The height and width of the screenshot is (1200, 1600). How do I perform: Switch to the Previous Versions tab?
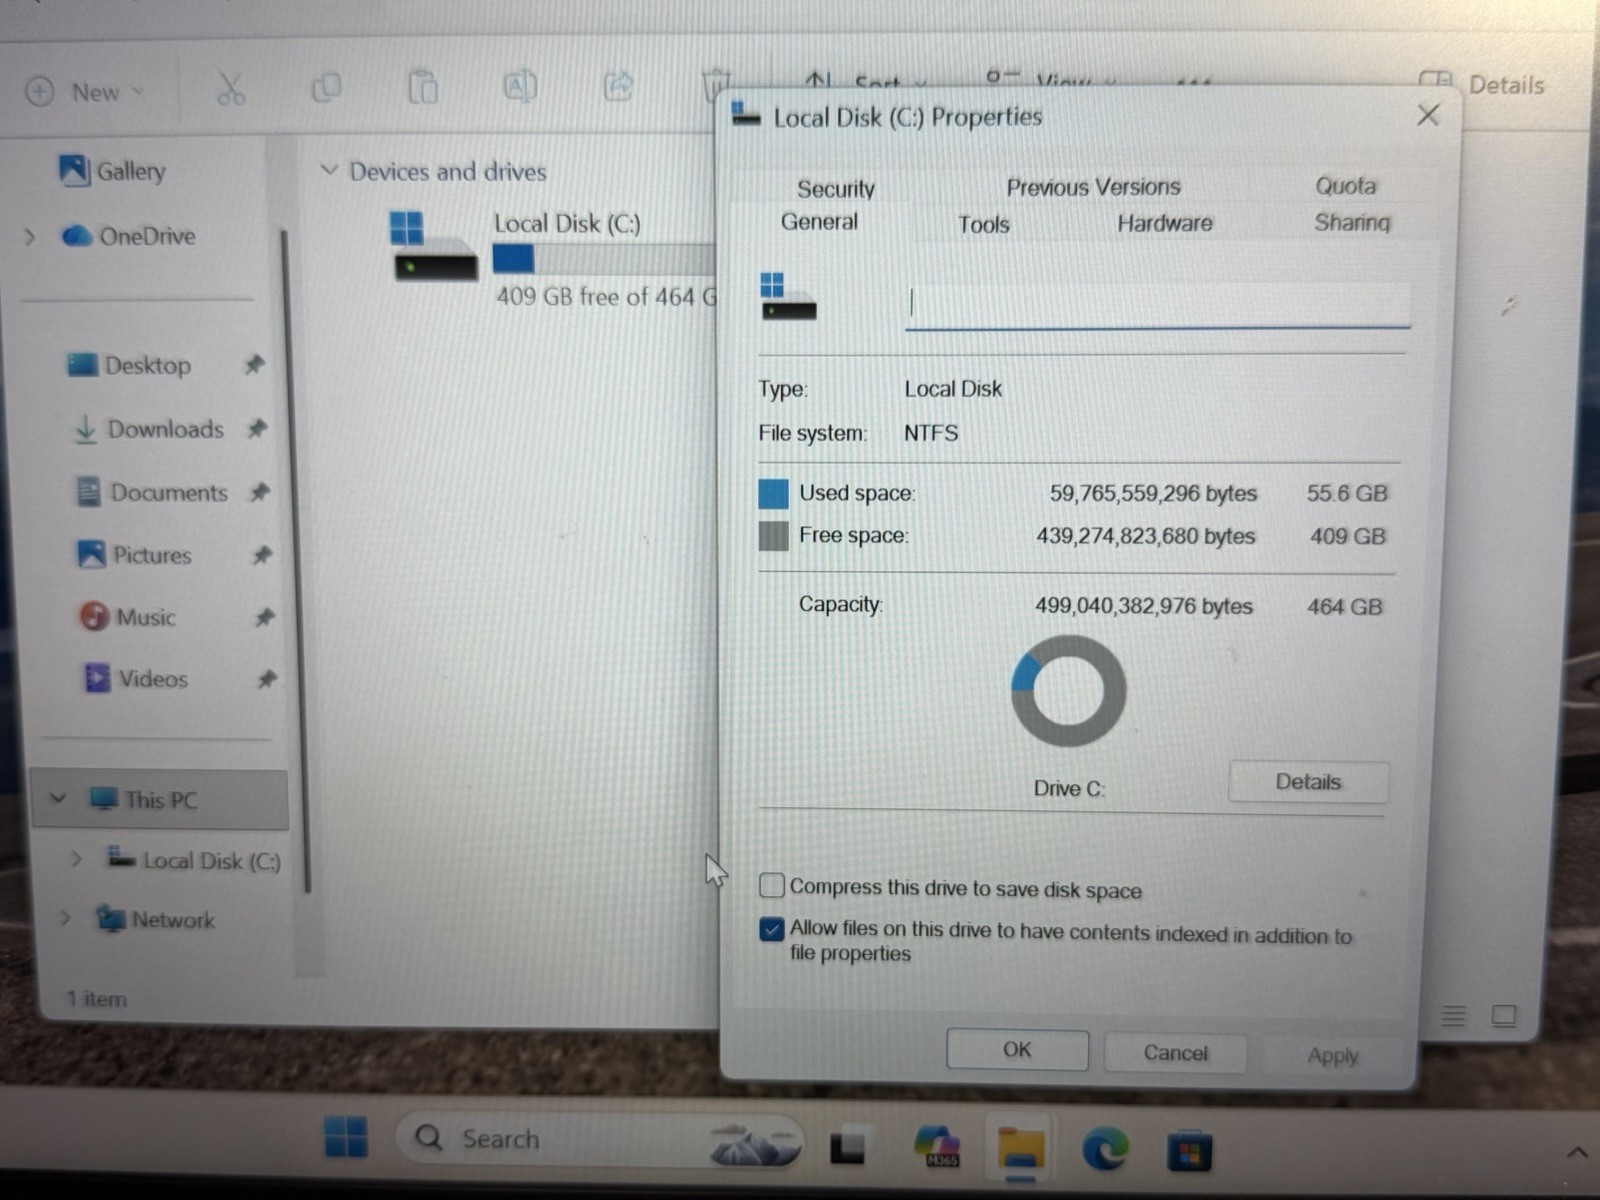(1093, 187)
